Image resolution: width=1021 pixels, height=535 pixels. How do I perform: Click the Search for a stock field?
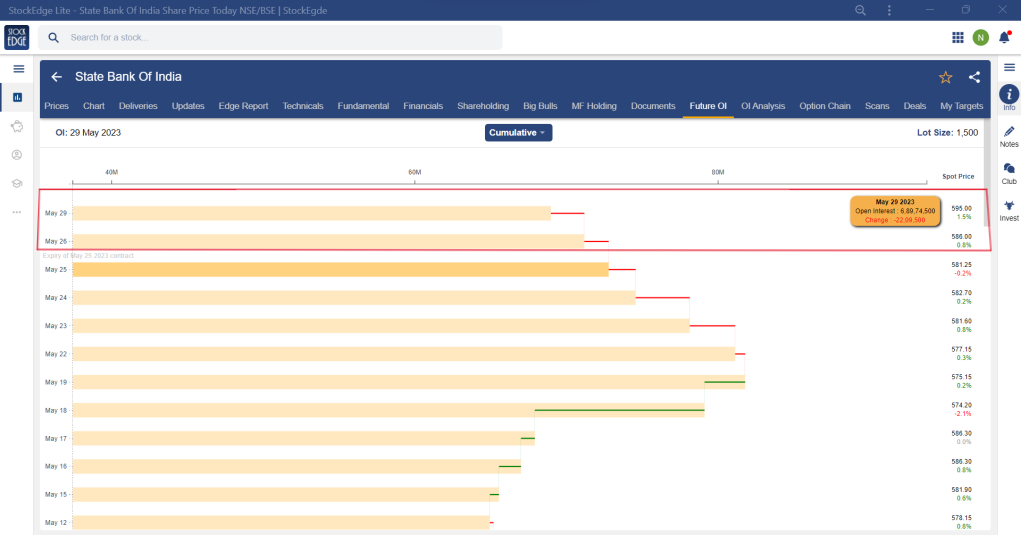point(270,38)
